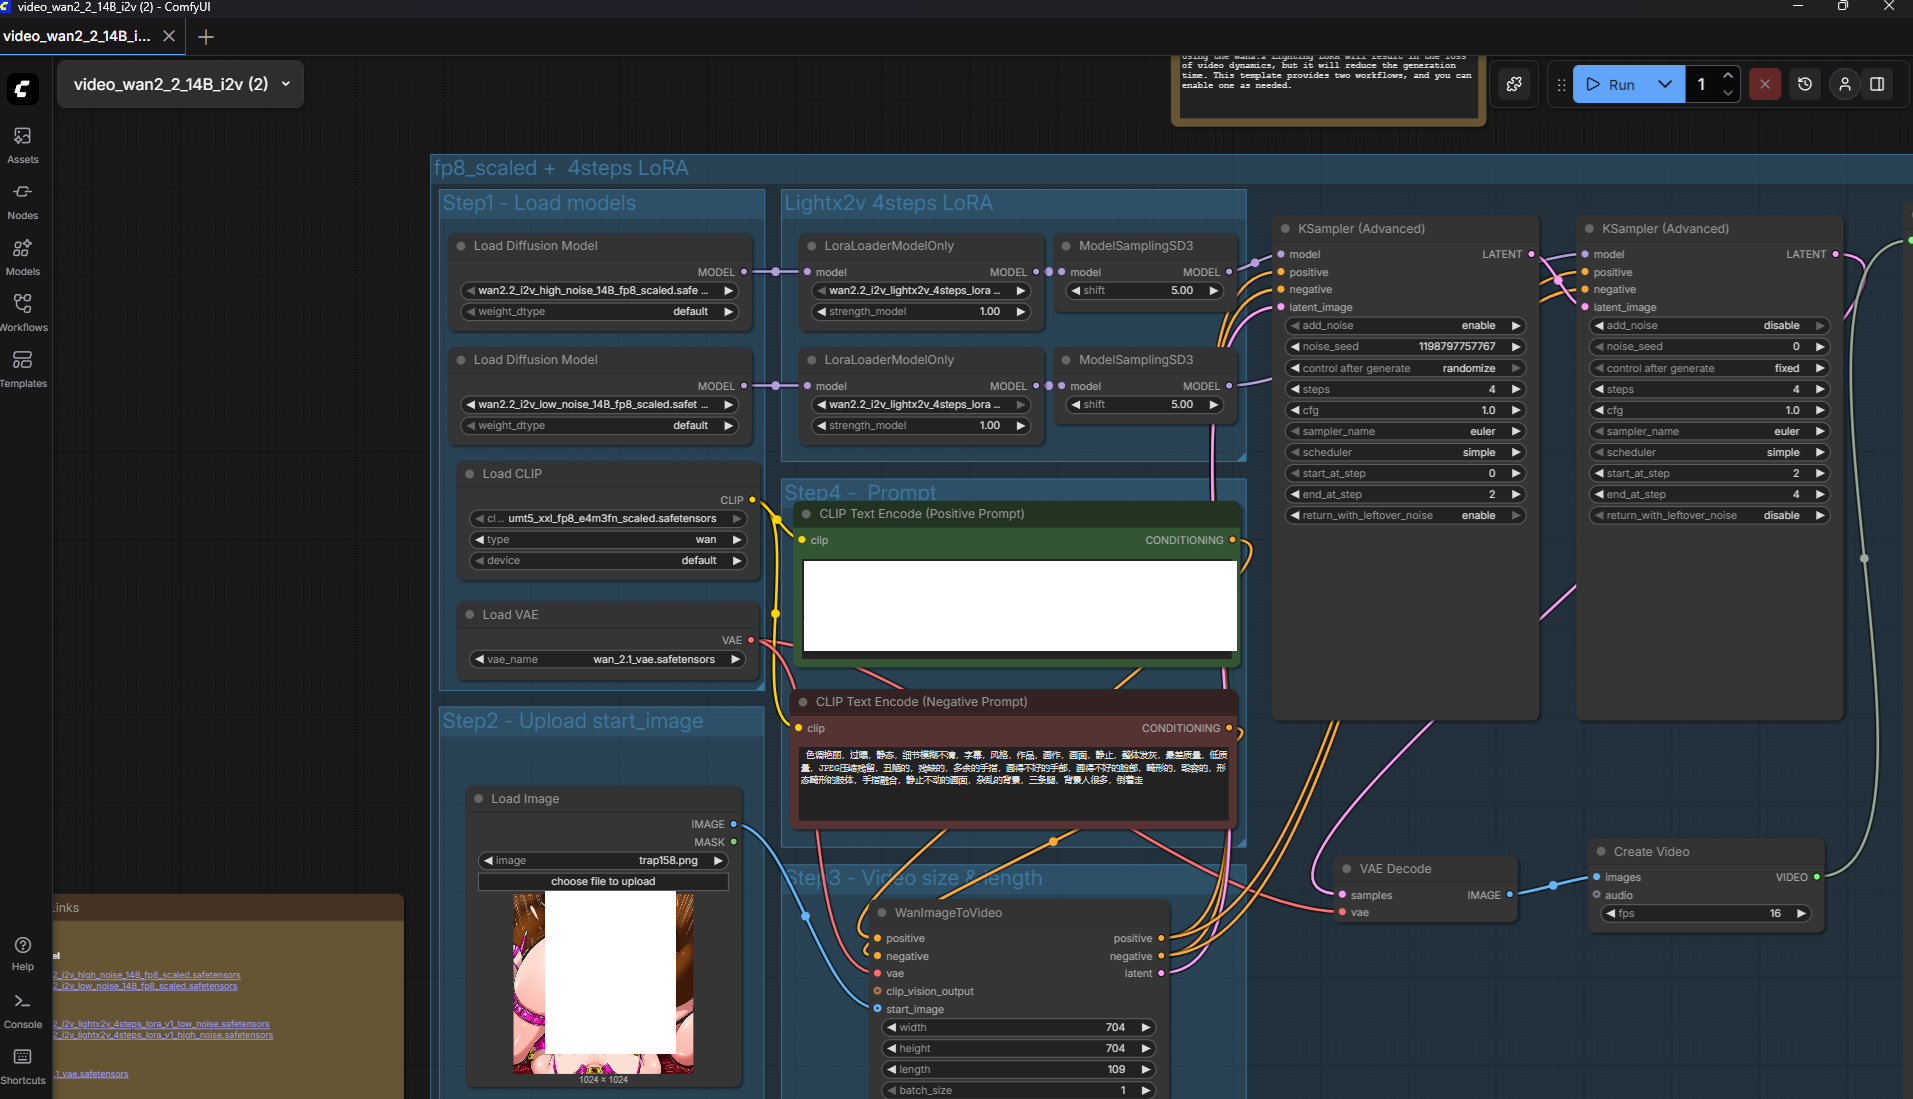Collapse the Negative Prompt CLIP Text Encode node
Screen dimensions: 1913x1099
pyautogui.click(x=802, y=702)
